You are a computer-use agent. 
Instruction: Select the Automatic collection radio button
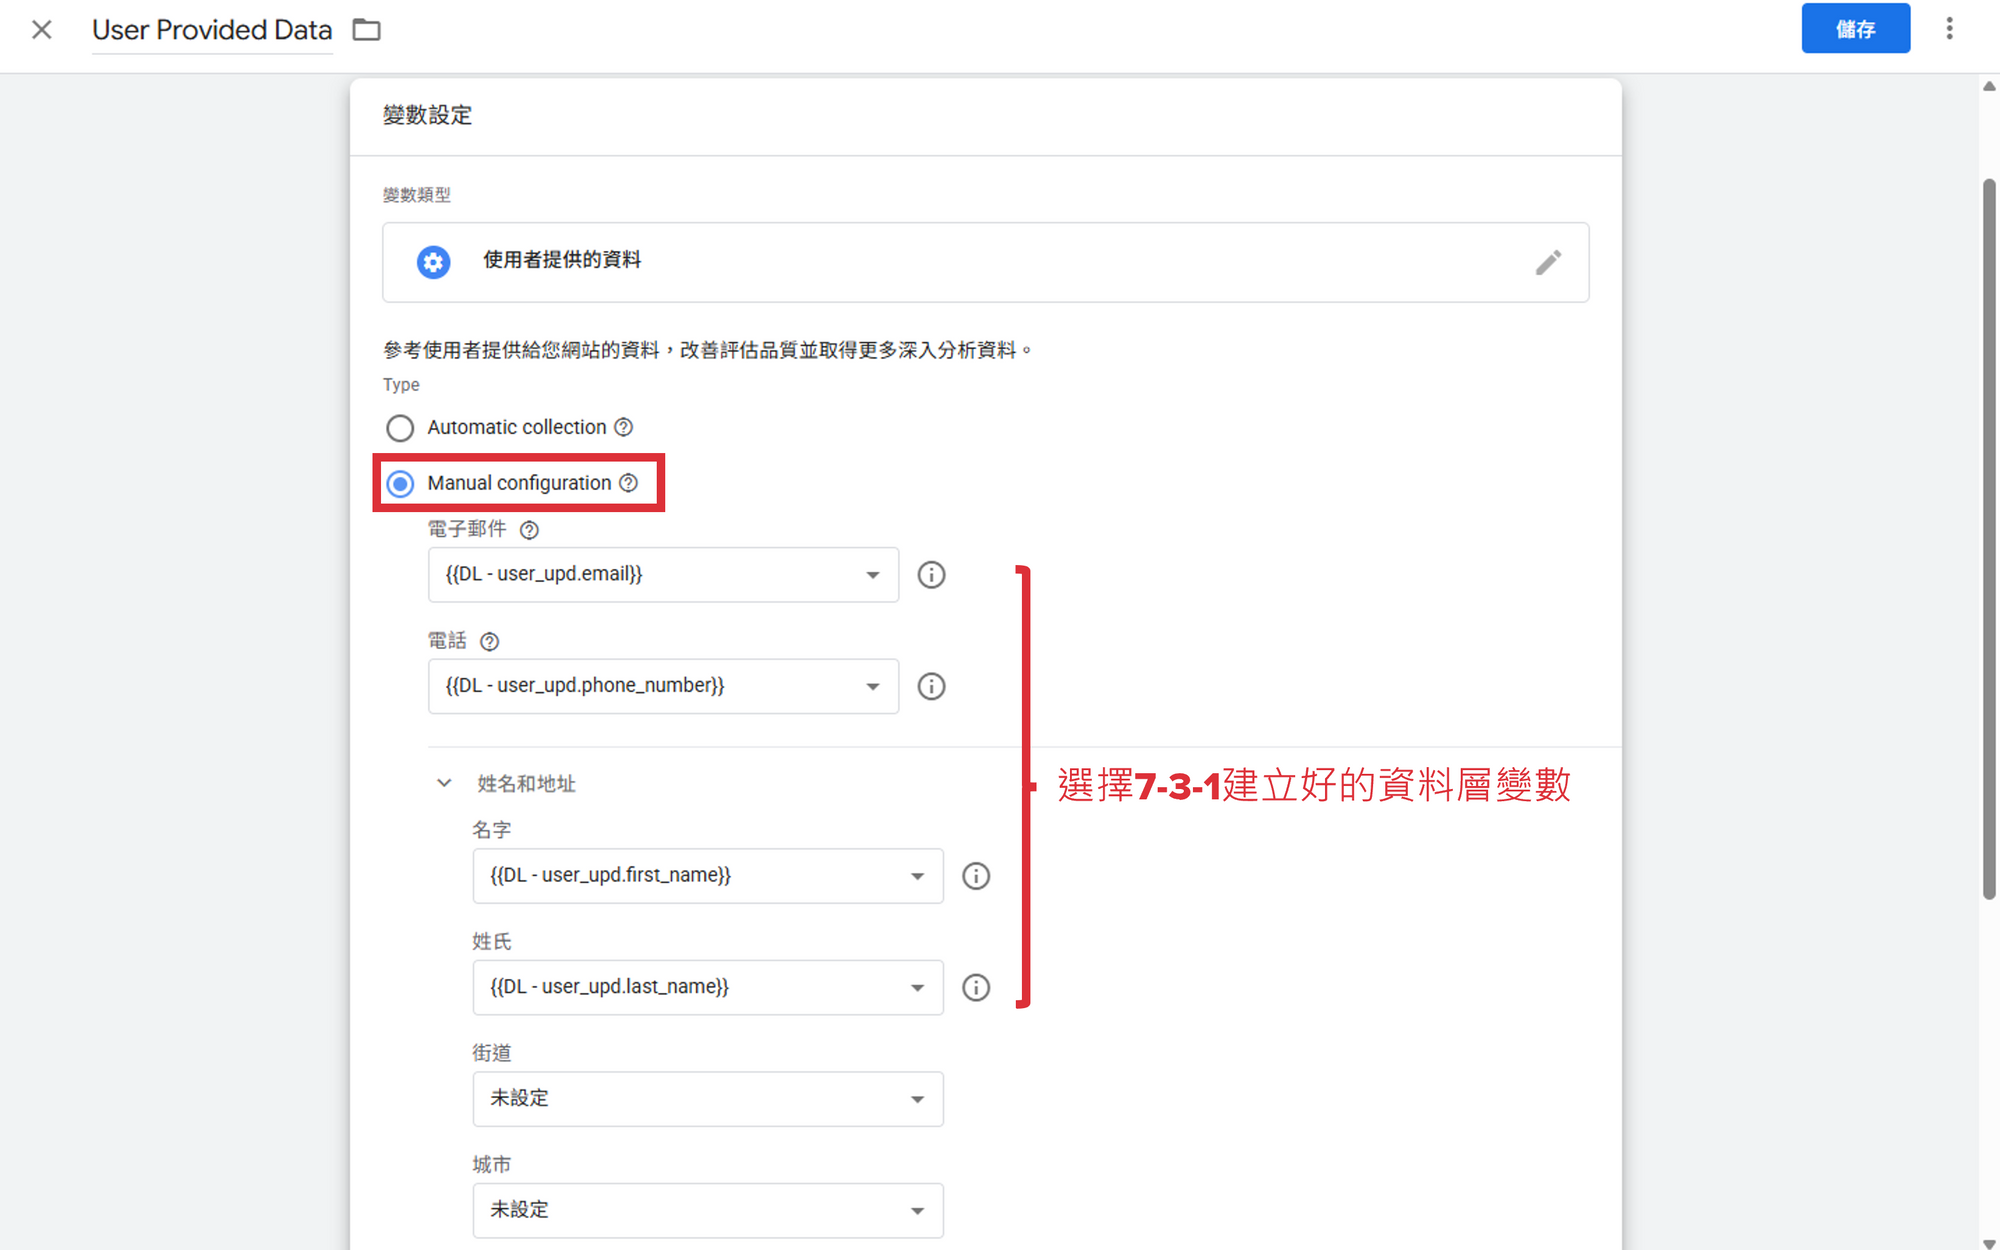(x=400, y=428)
